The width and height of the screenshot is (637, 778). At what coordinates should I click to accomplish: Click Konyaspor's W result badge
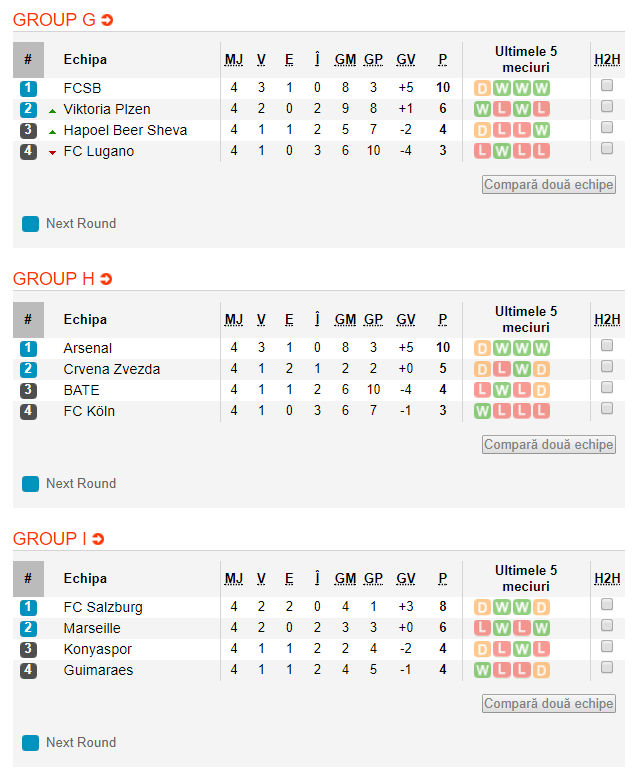click(522, 649)
